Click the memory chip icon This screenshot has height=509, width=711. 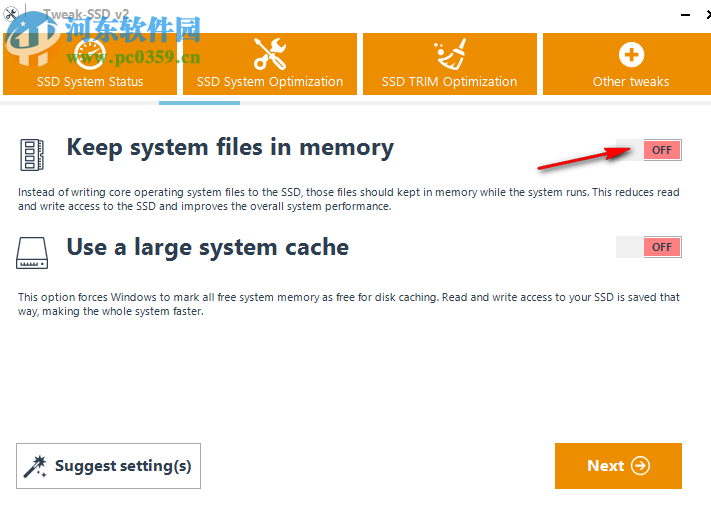coord(32,155)
